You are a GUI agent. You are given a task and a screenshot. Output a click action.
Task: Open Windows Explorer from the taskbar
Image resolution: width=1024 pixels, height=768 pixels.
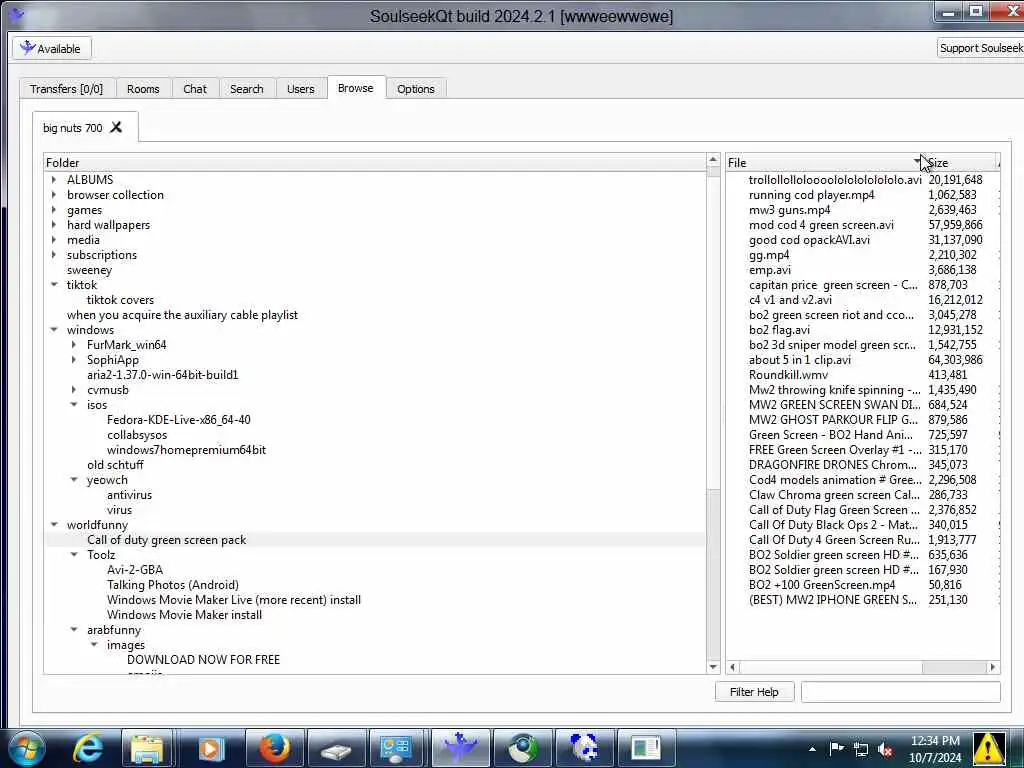pyautogui.click(x=147, y=748)
